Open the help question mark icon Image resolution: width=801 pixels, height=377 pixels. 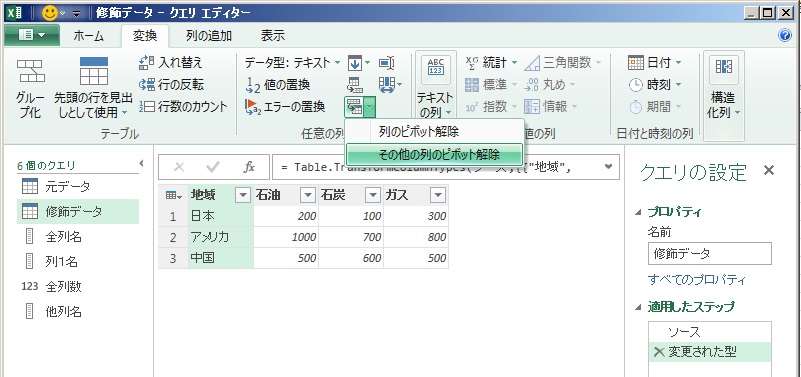tap(784, 35)
